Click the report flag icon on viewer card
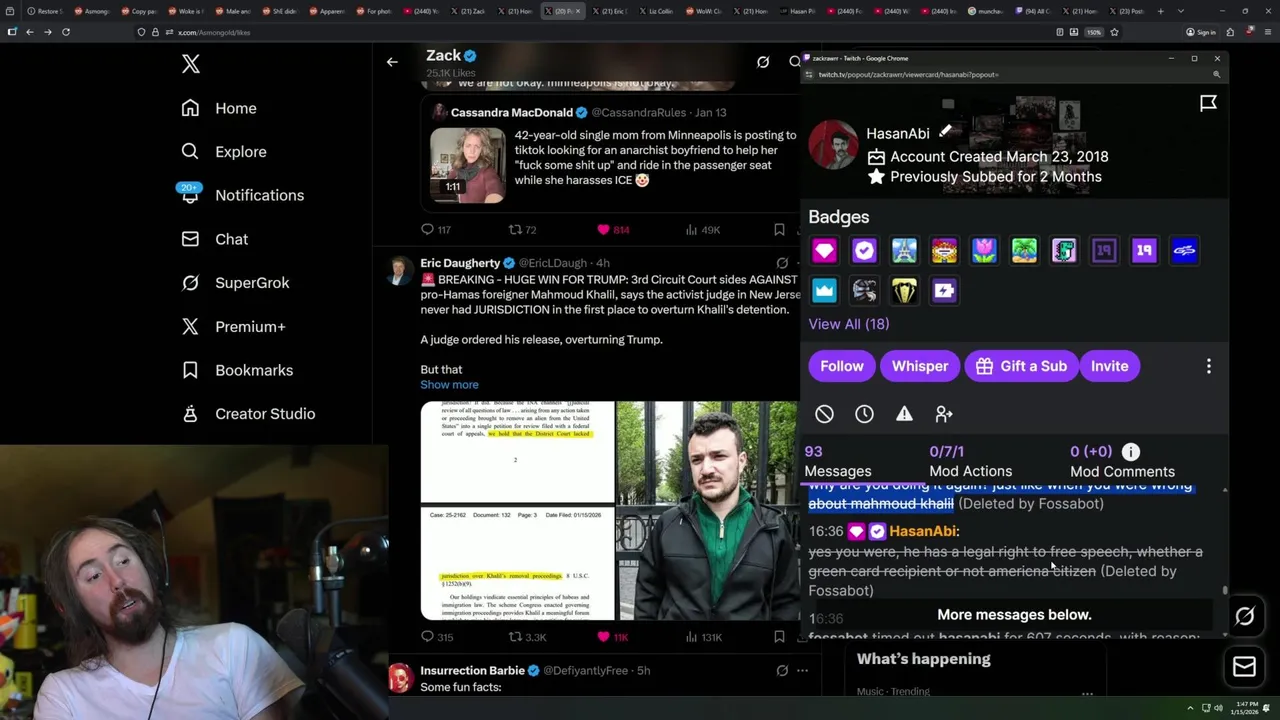This screenshot has height=720, width=1280. pos(1208,103)
